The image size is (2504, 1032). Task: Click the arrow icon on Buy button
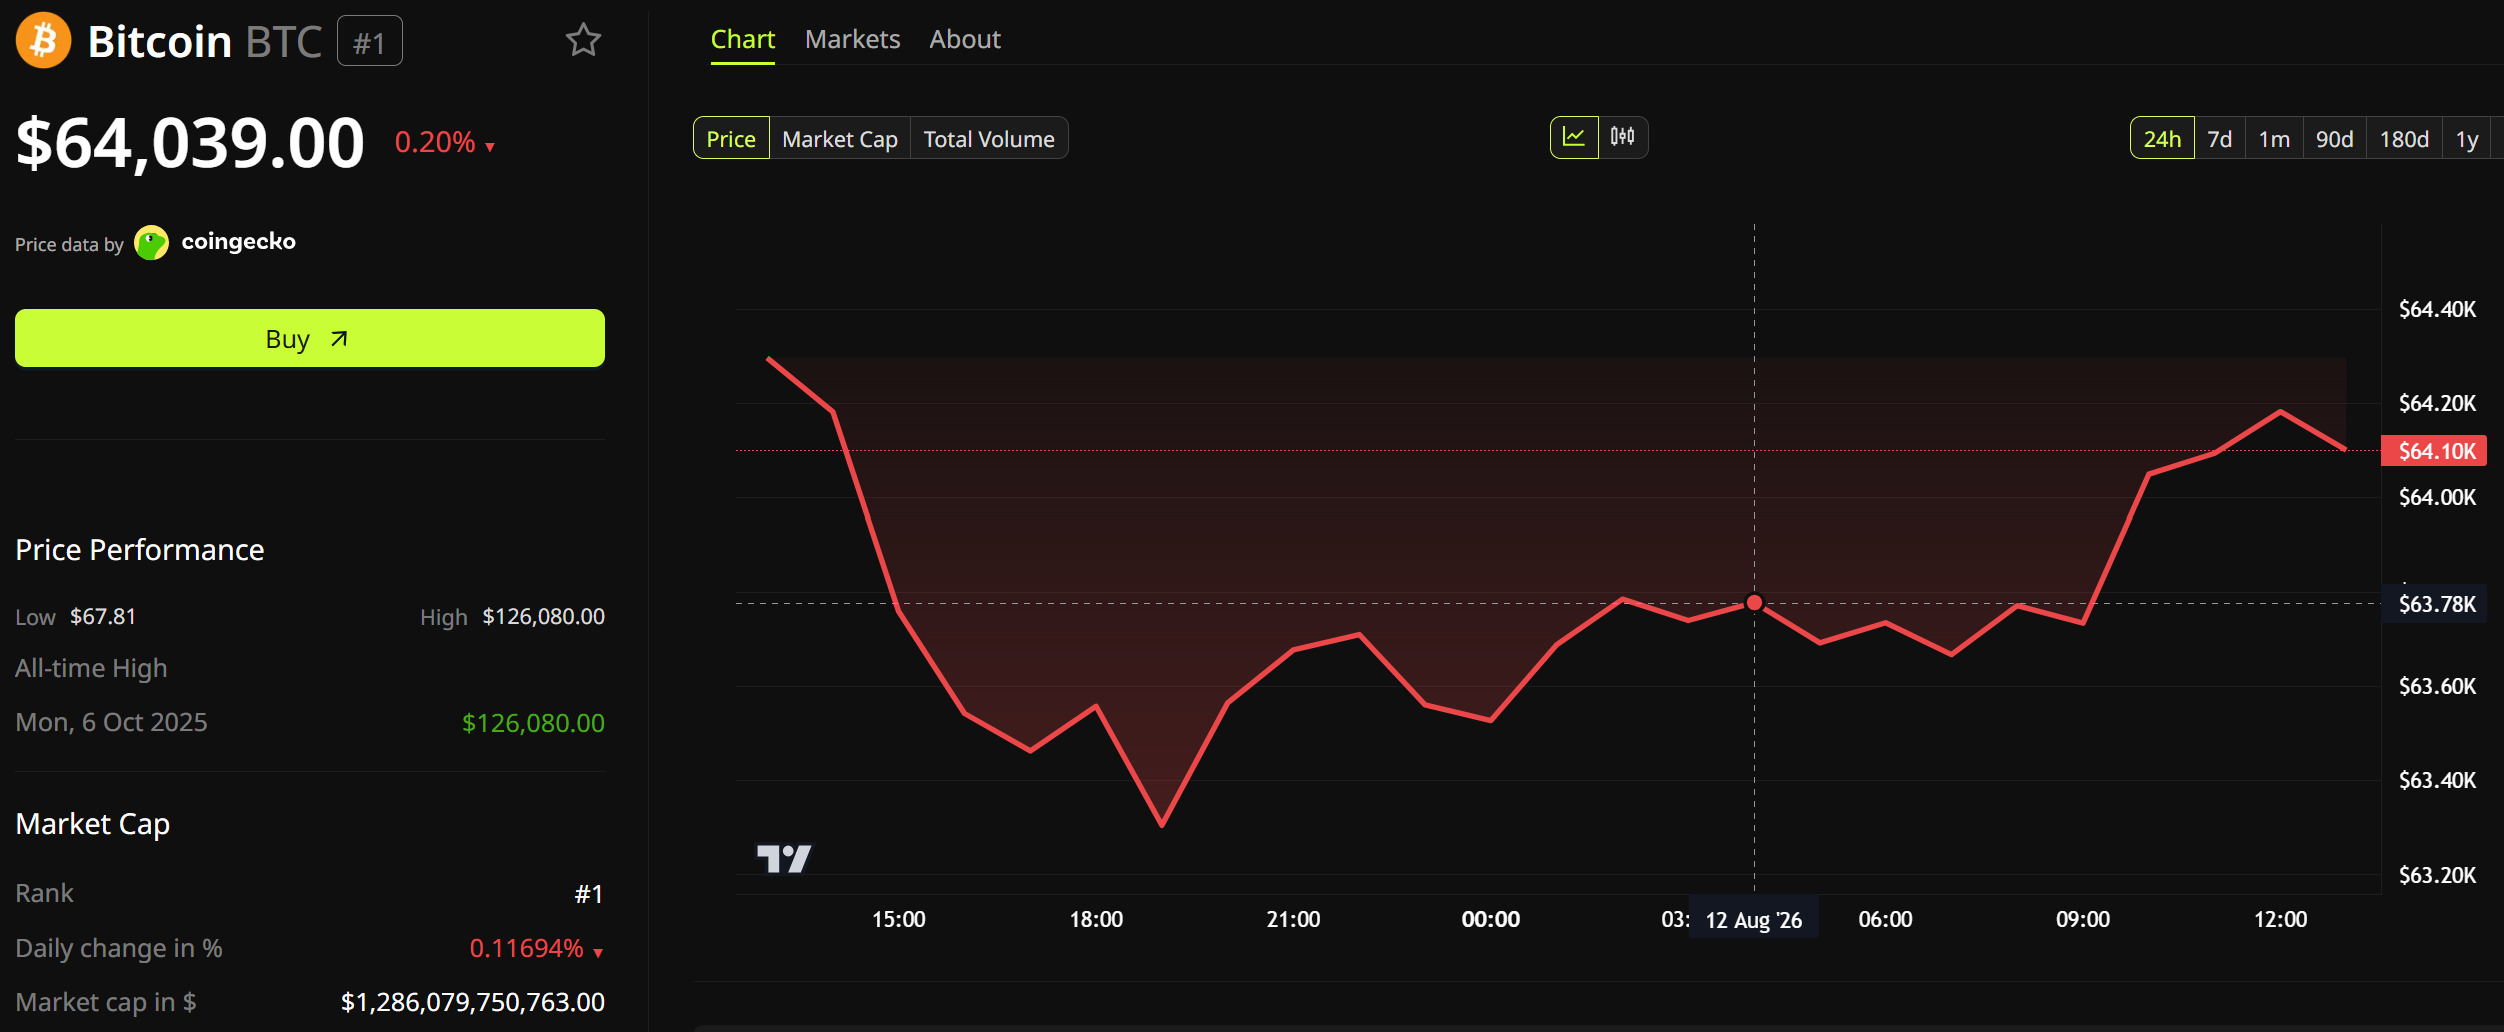click(x=339, y=339)
